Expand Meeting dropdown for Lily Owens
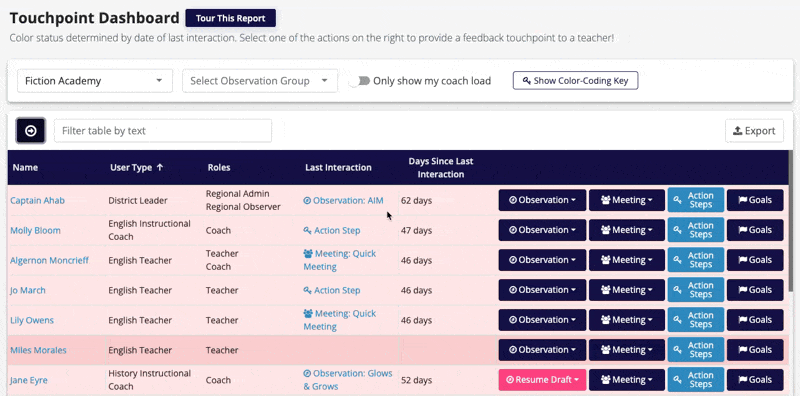 pos(627,320)
